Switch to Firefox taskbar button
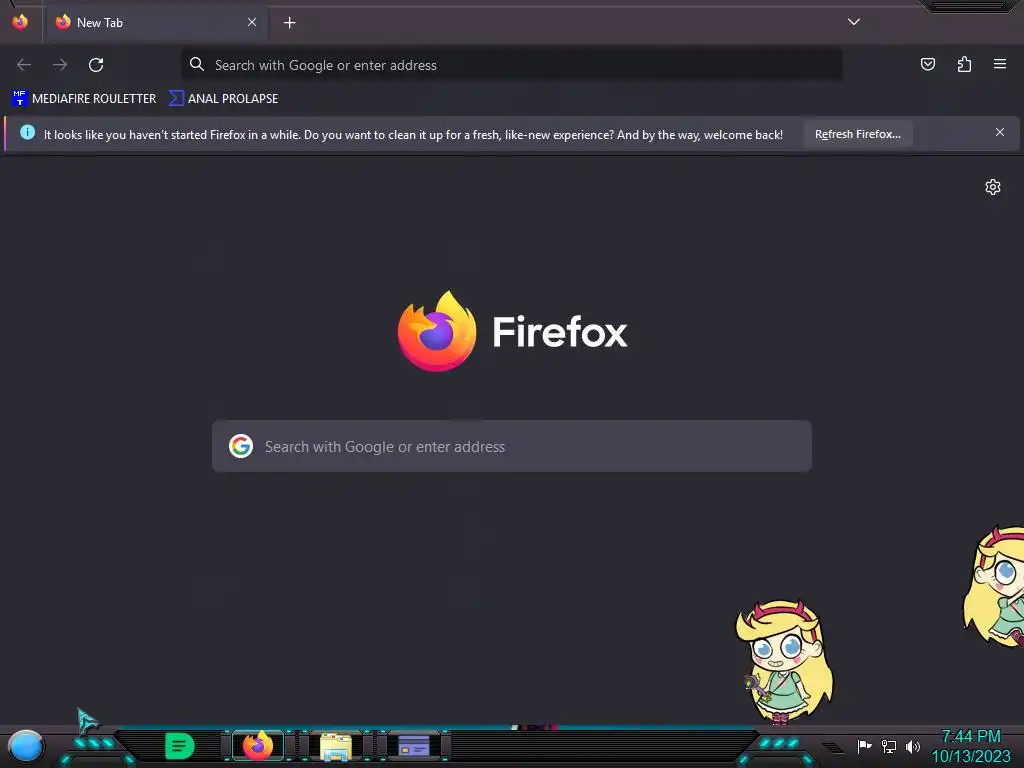 tap(258, 746)
